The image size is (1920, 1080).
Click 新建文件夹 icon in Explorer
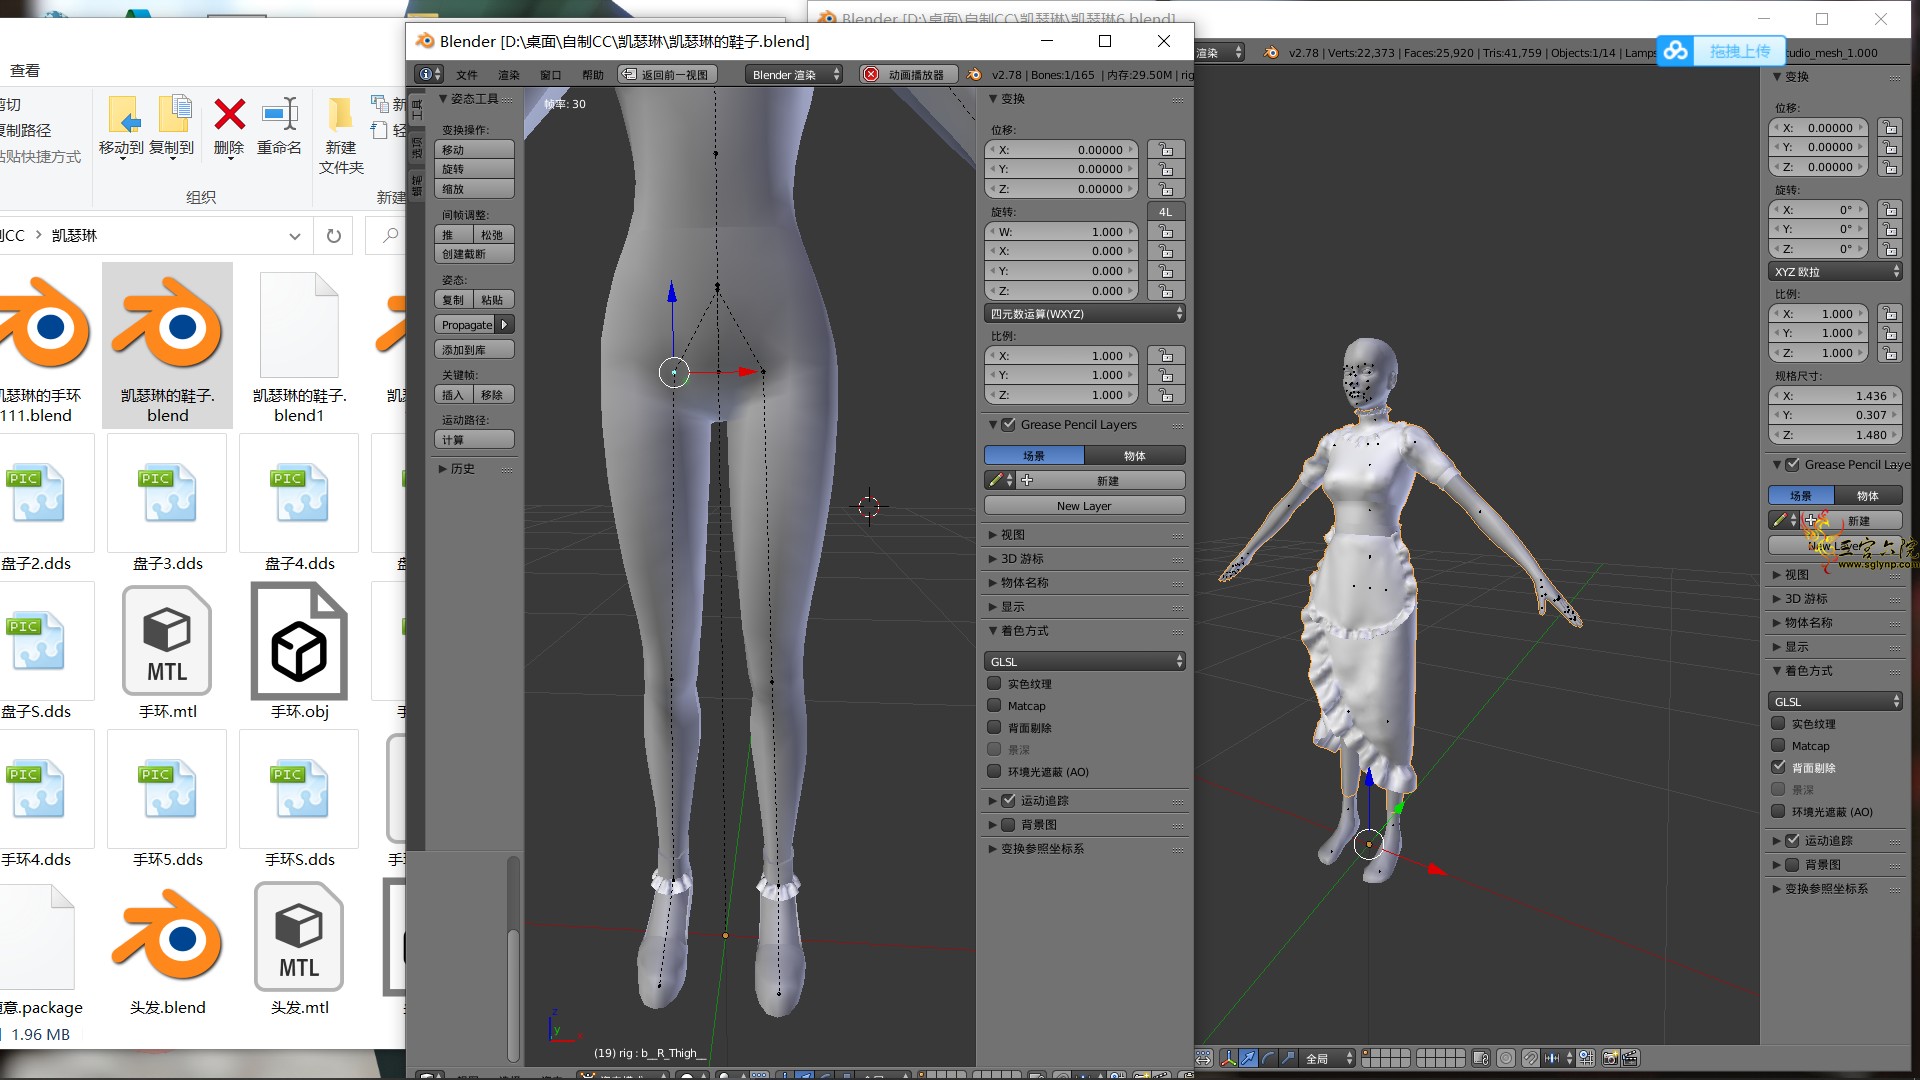(340, 114)
